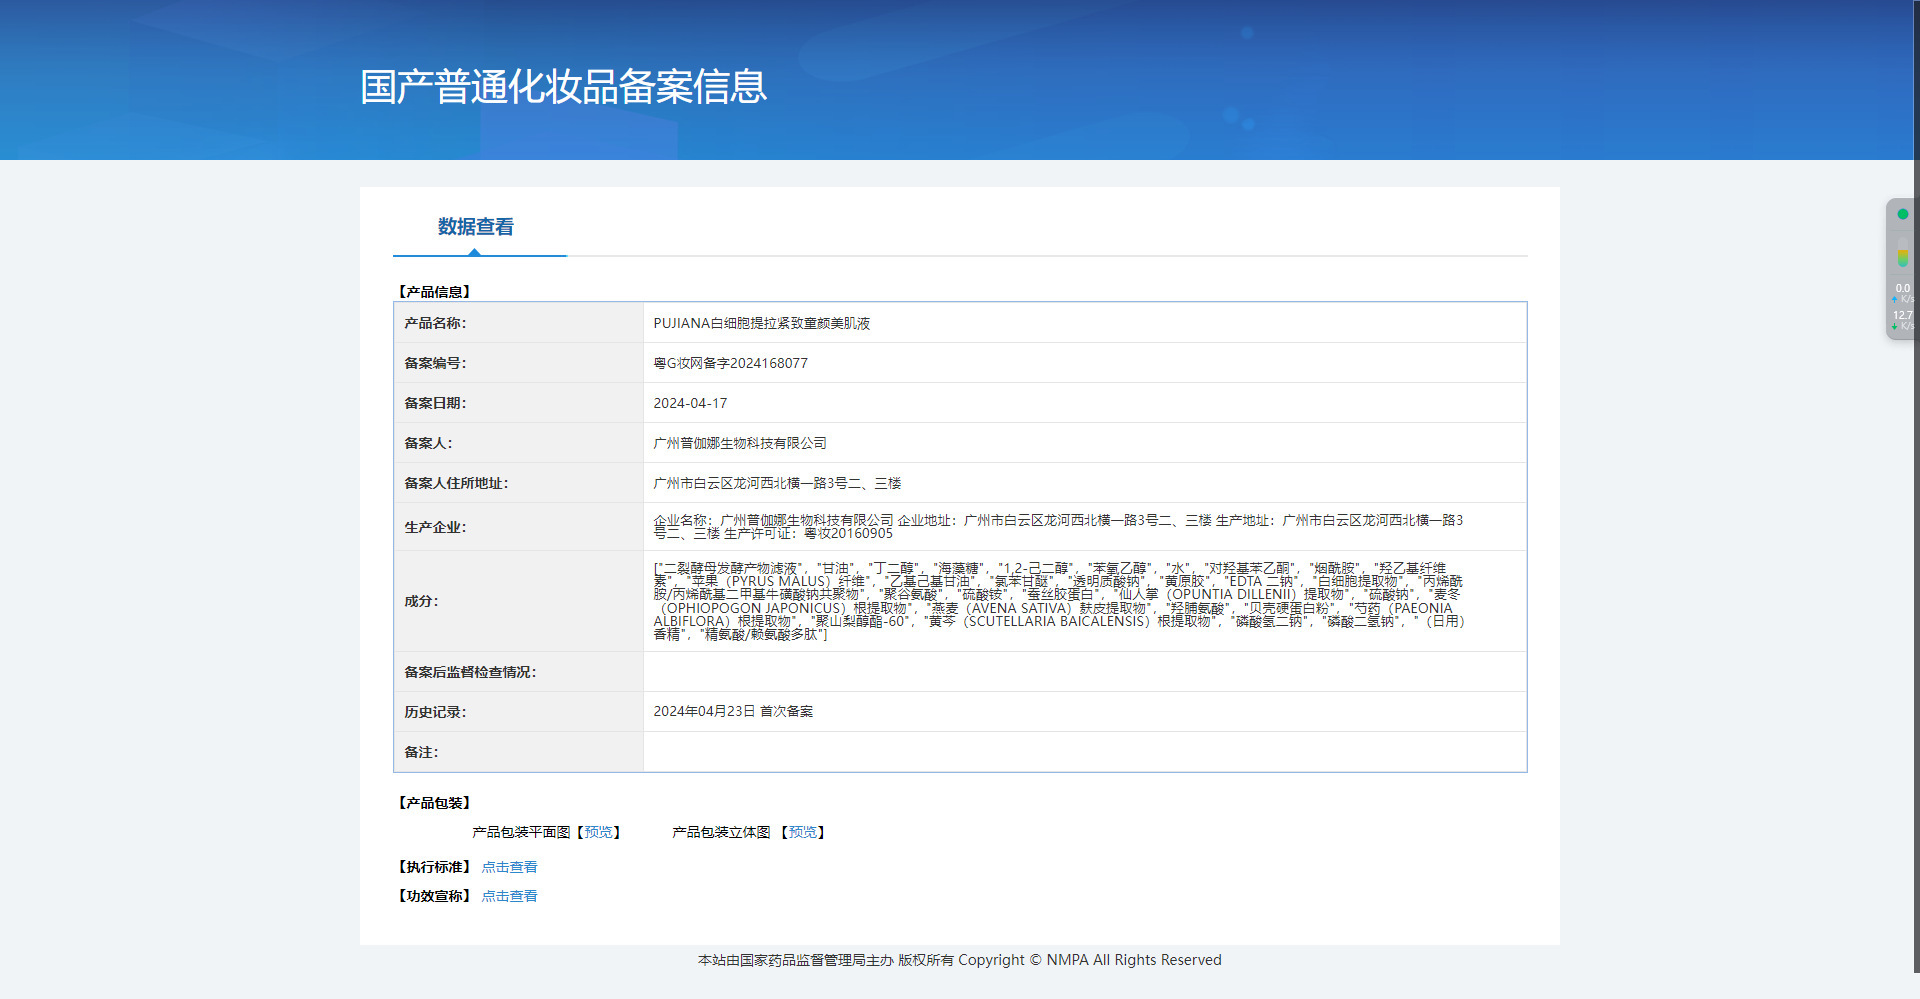Click the 备案人住所地址 address value
This screenshot has height=999, width=1920.
coord(776,483)
